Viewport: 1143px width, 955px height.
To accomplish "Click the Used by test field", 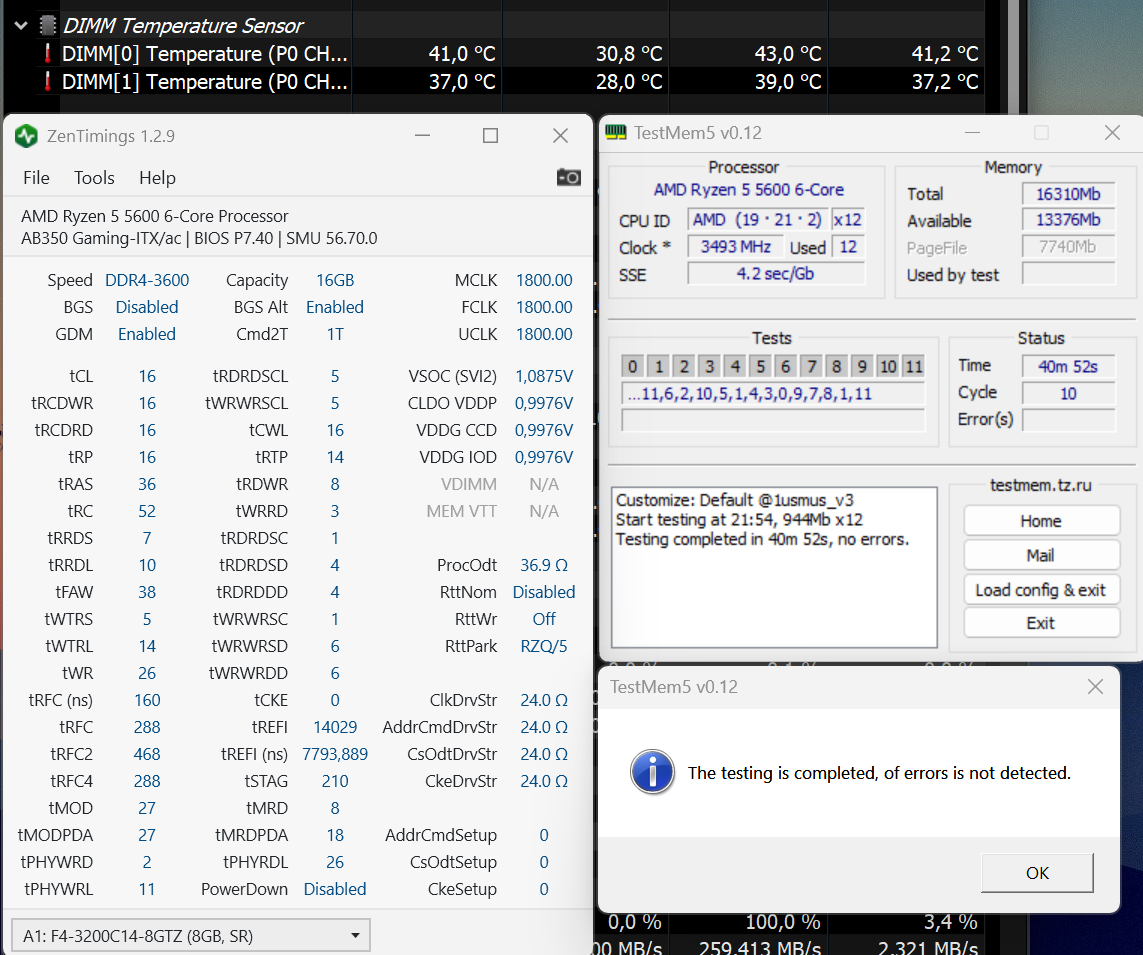I will coord(1069,274).
